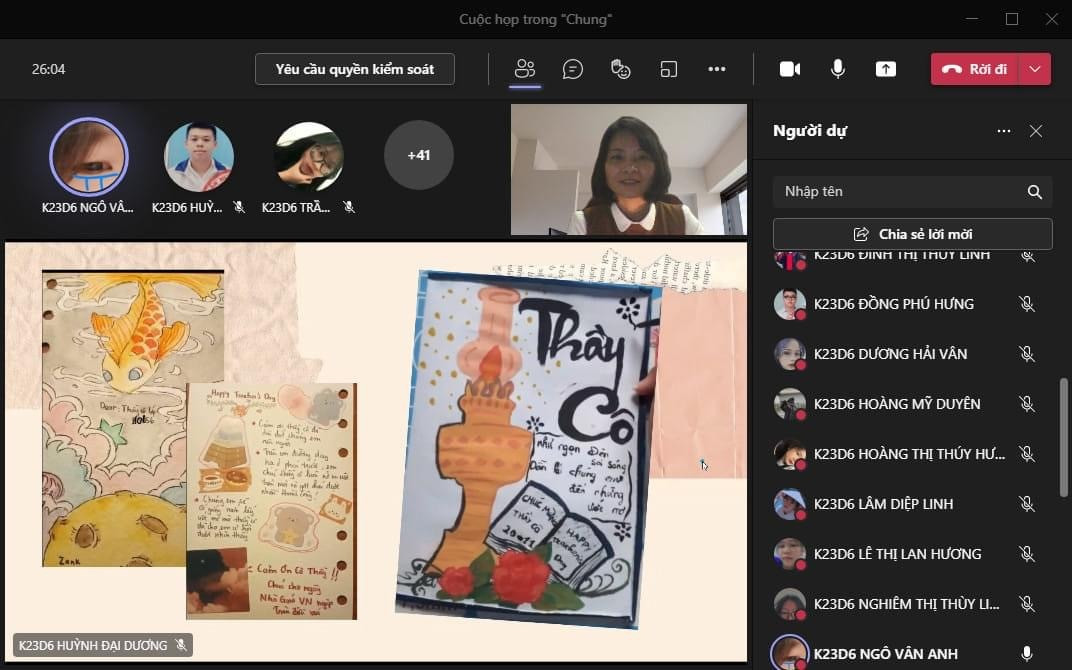Open Người dự panel more options
Screen dimensions: 1072x670
pyautogui.click(x=1003, y=131)
